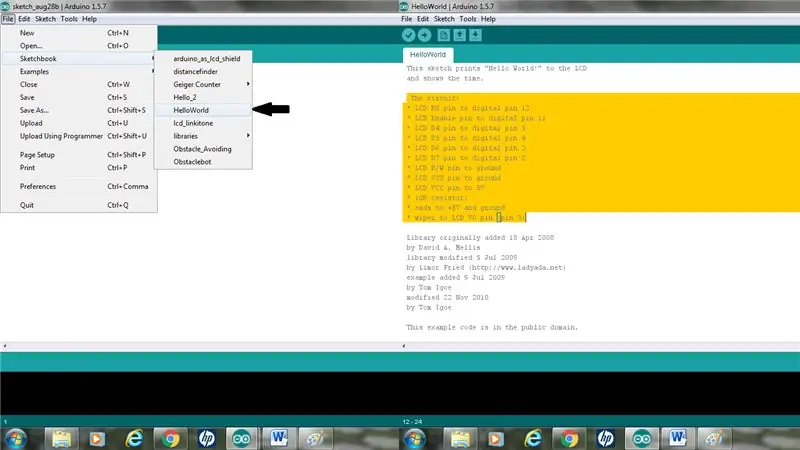The height and width of the screenshot is (450, 800).
Task: Open the Hello_2 sketch
Action: [203, 97]
